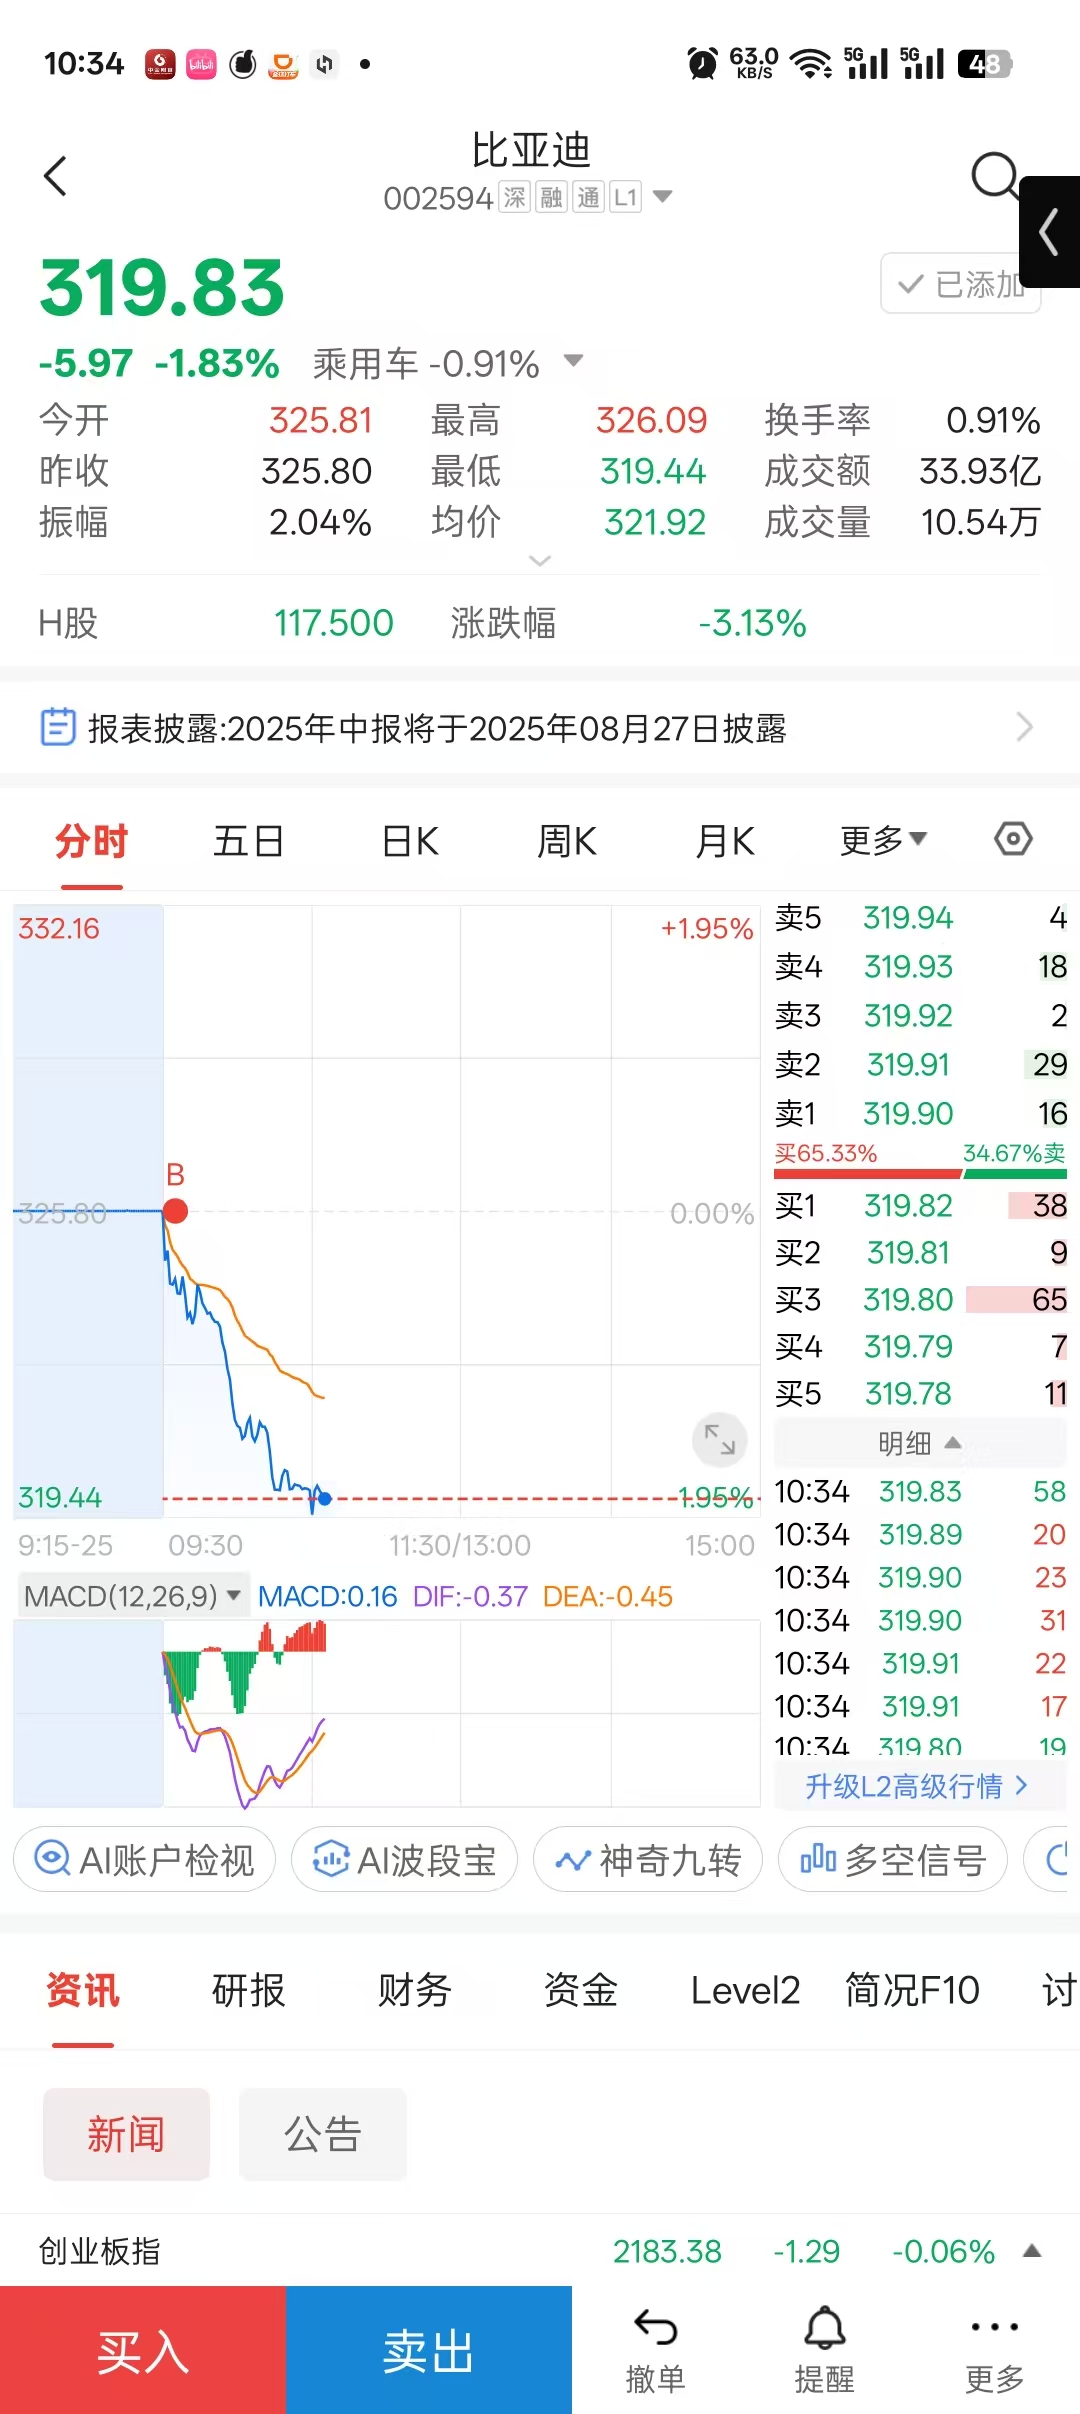Select the 财务 tab
Screen dimensions: 1080x2414
414,1990
